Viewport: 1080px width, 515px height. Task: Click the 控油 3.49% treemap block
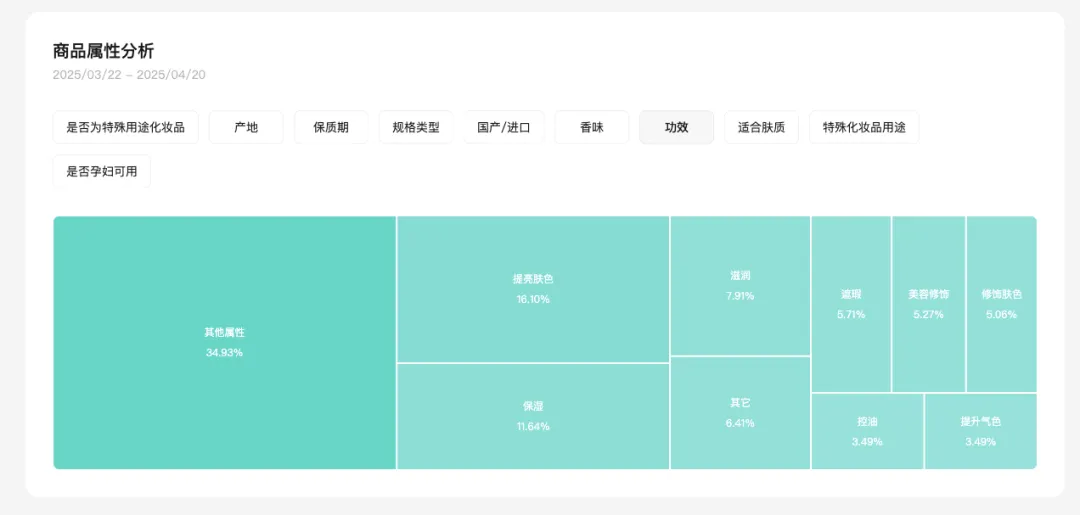[868, 431]
